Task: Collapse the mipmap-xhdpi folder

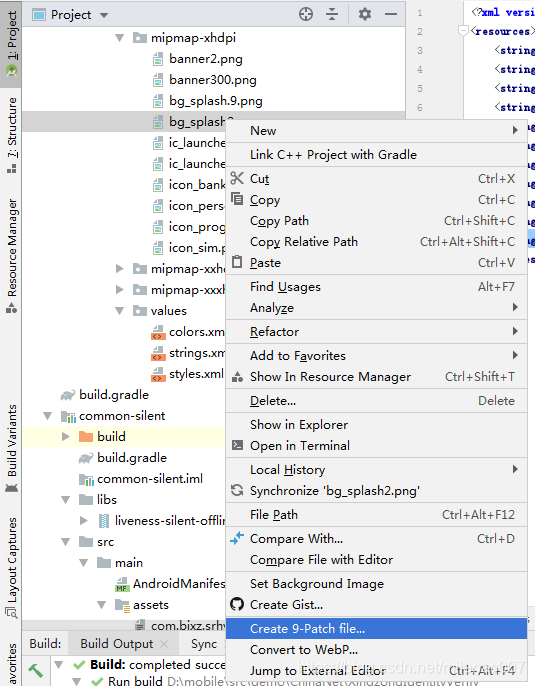Action: 119,38
